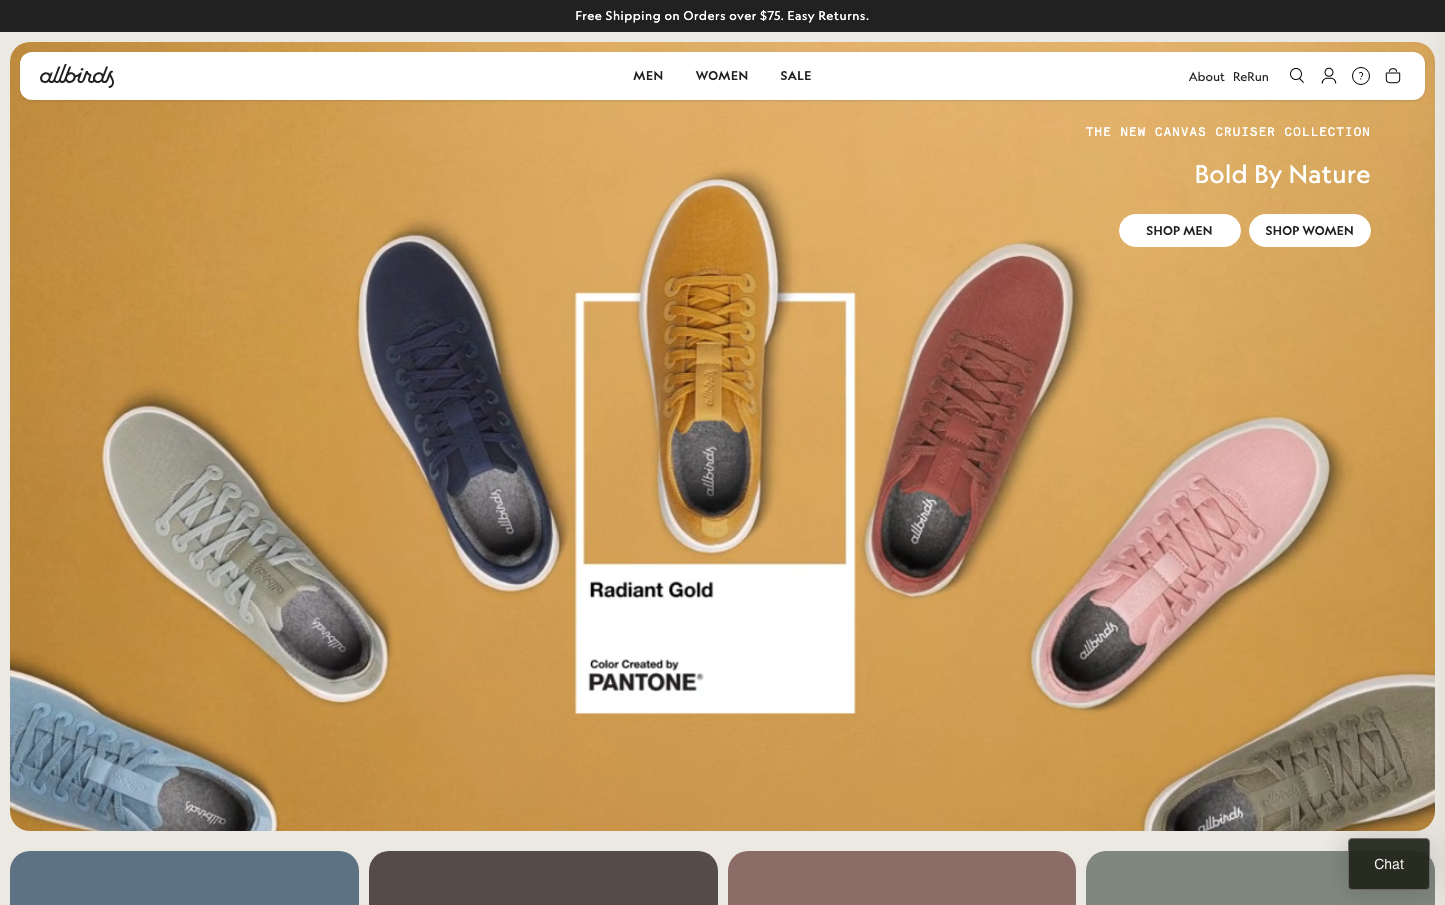This screenshot has height=905, width=1445.
Task: Select the dark brown card below the hero
Action: [x=543, y=878]
